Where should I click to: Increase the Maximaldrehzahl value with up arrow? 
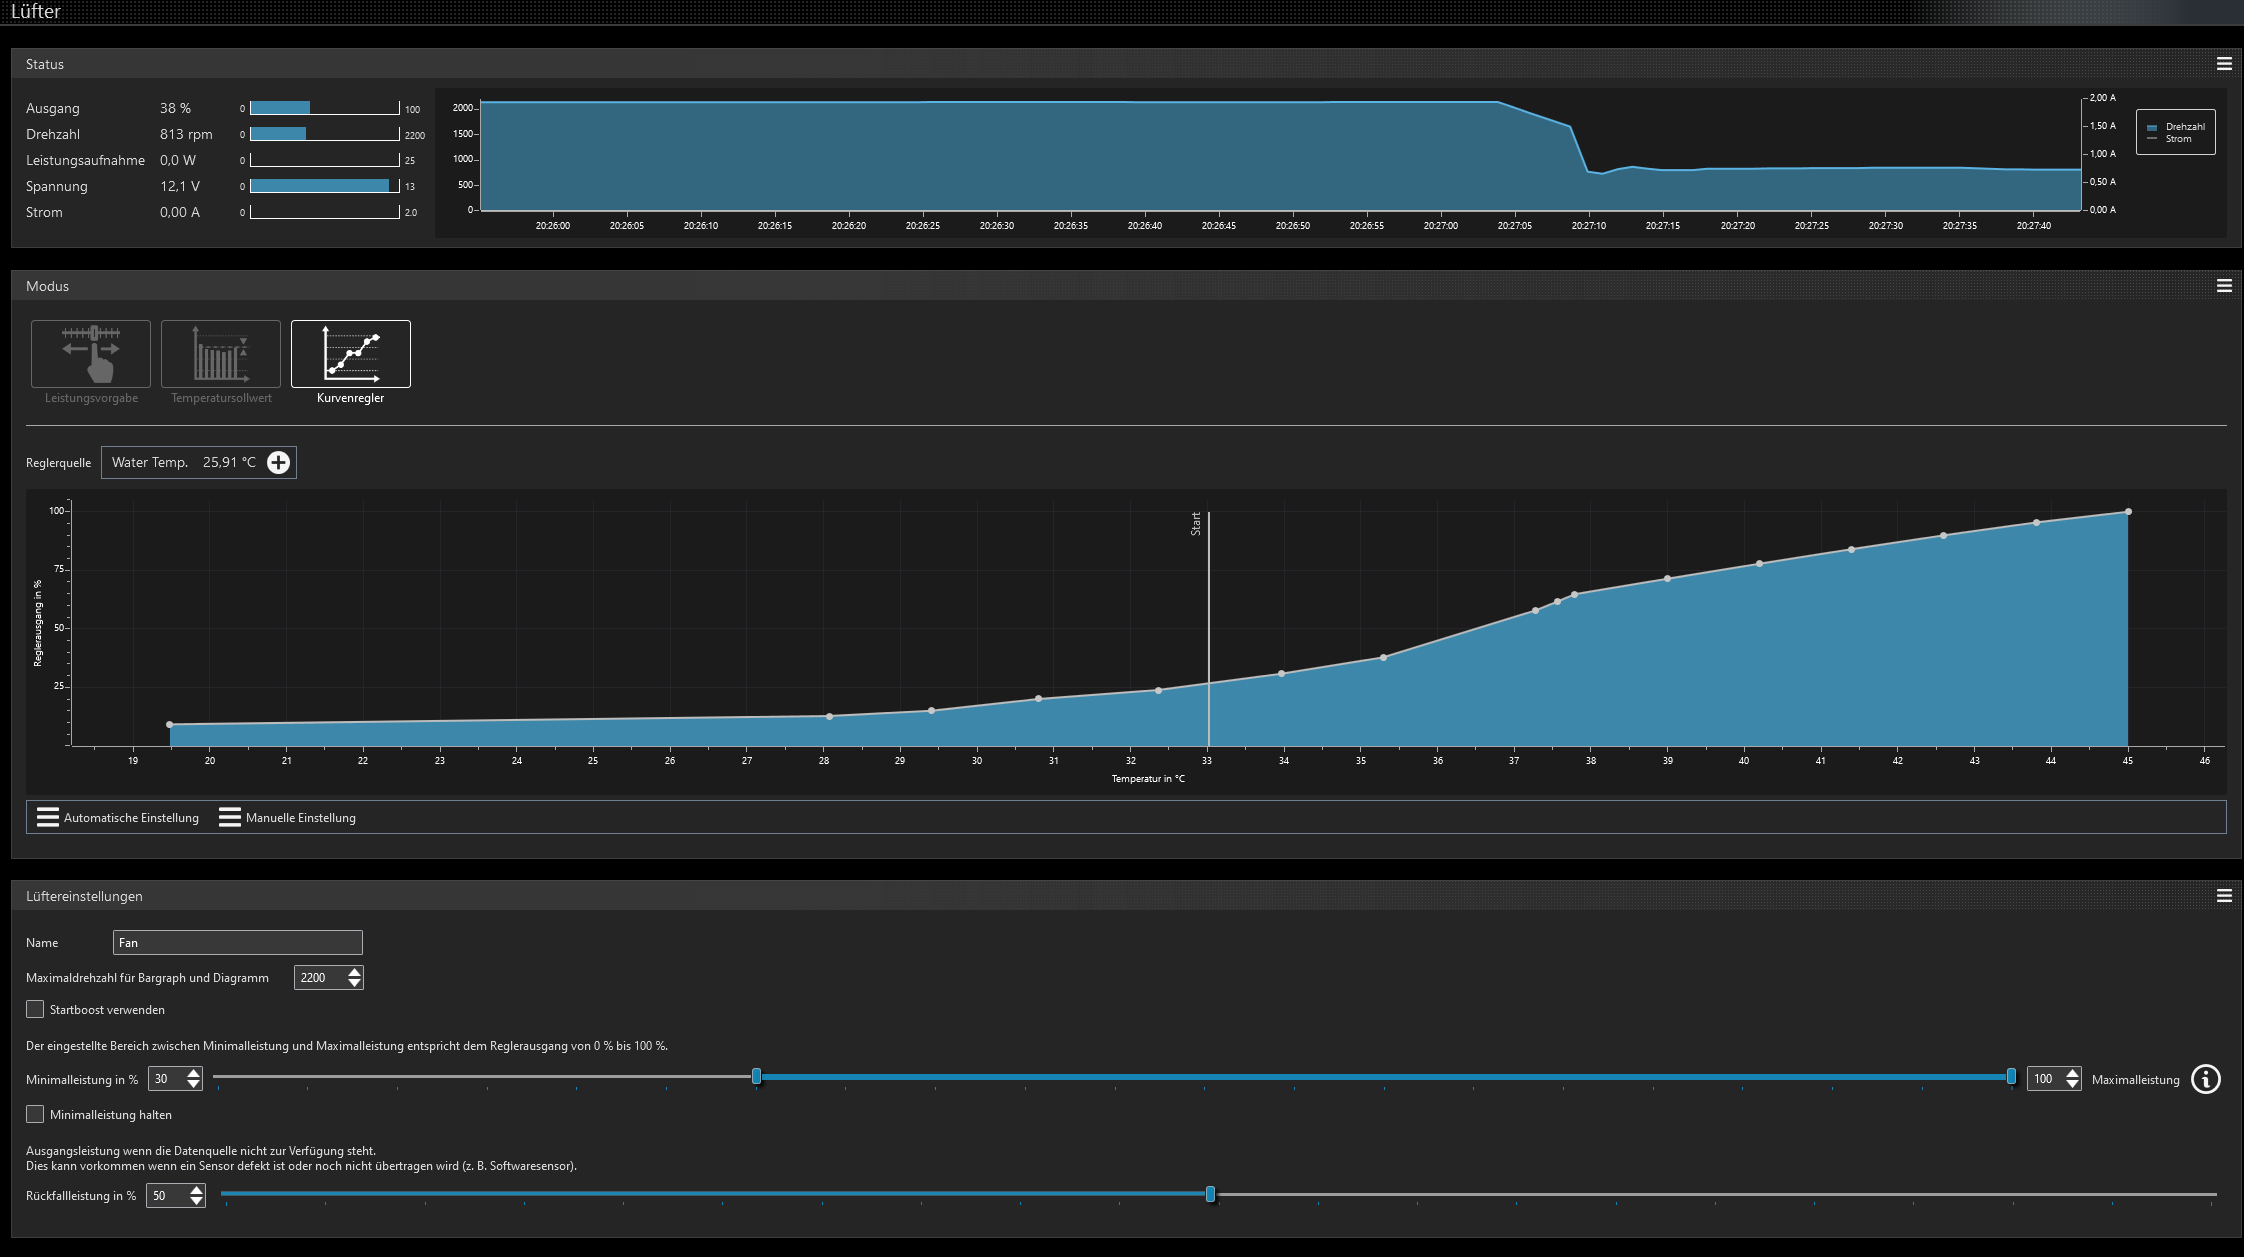coord(355,972)
